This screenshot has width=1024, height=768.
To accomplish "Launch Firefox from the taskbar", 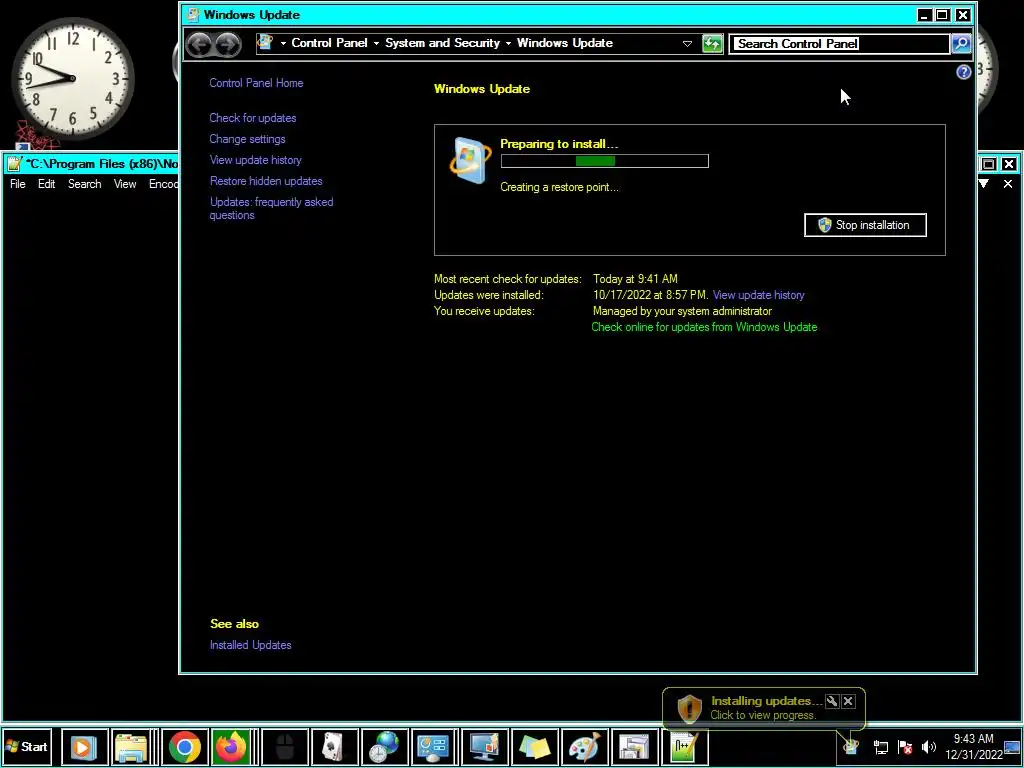I will [231, 746].
